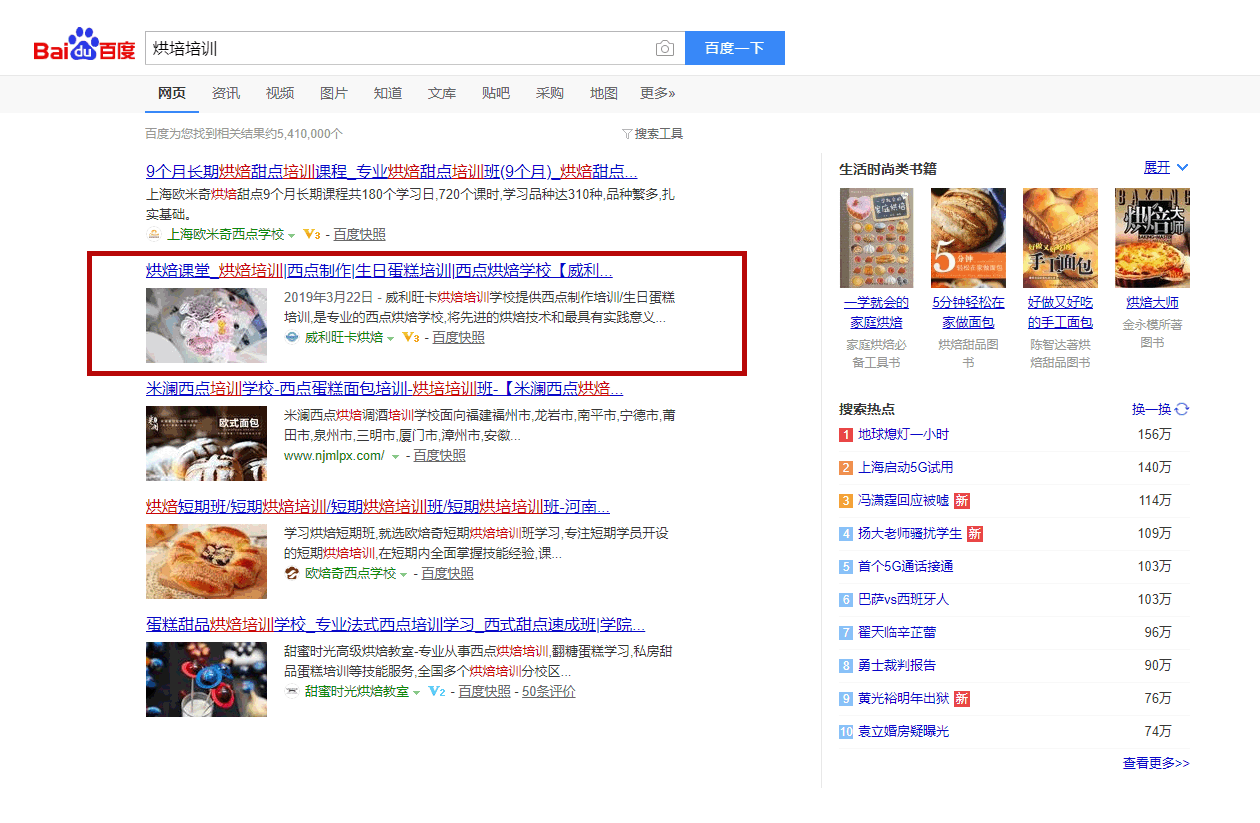
Task: Open hot search 袁立婚房疑曝光
Action: [x=903, y=732]
